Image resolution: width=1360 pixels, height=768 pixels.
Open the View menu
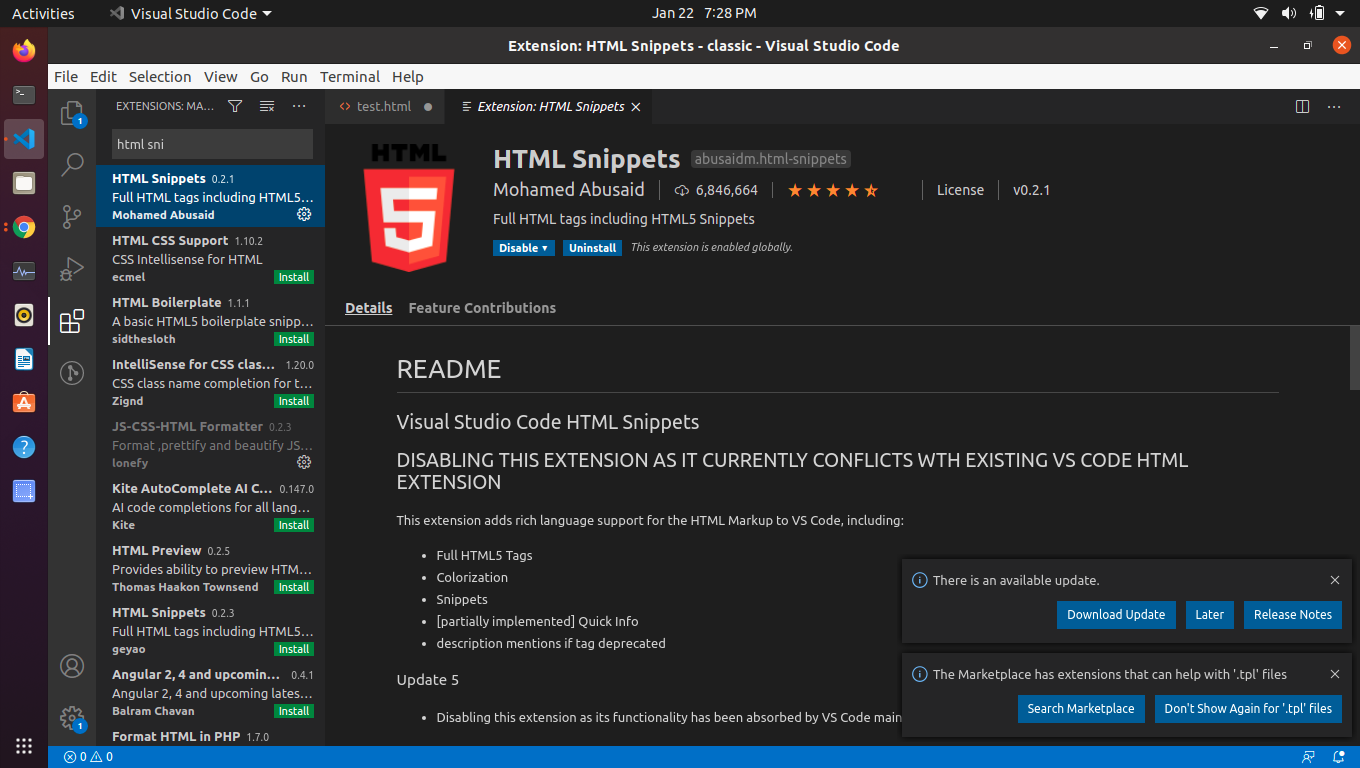pyautogui.click(x=221, y=76)
